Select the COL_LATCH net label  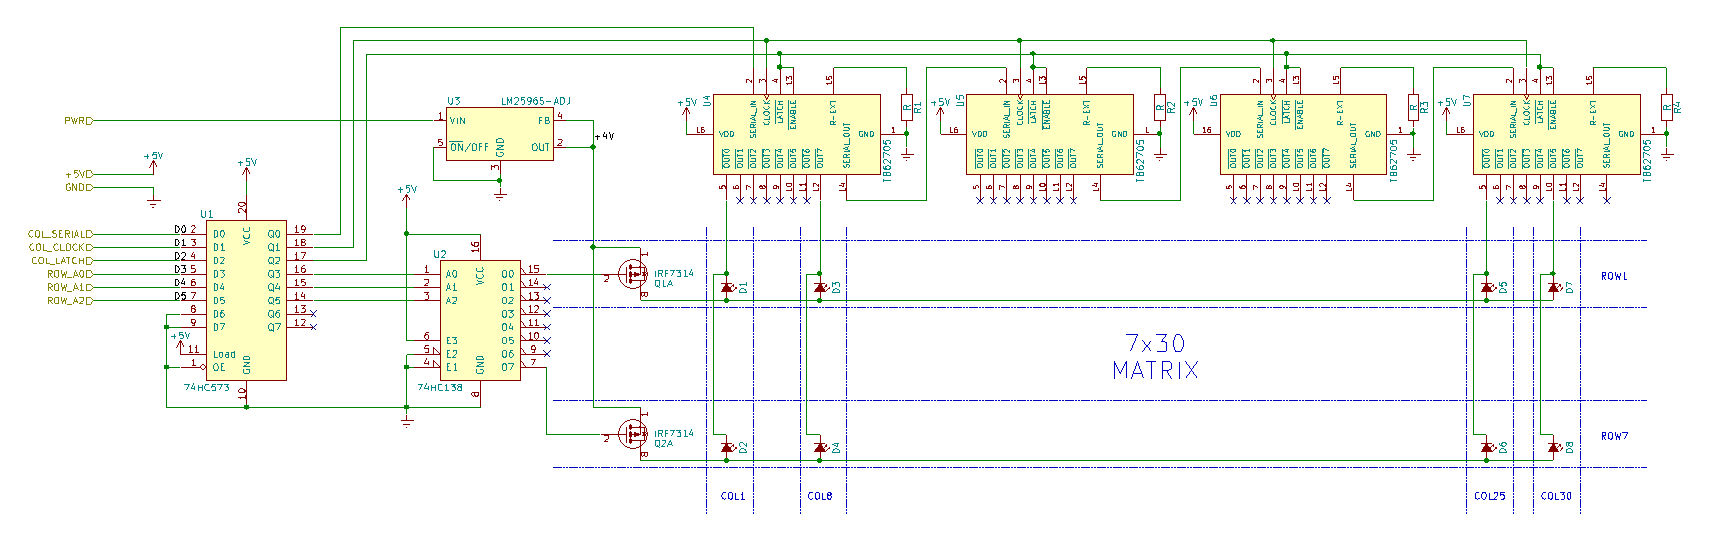(62, 261)
